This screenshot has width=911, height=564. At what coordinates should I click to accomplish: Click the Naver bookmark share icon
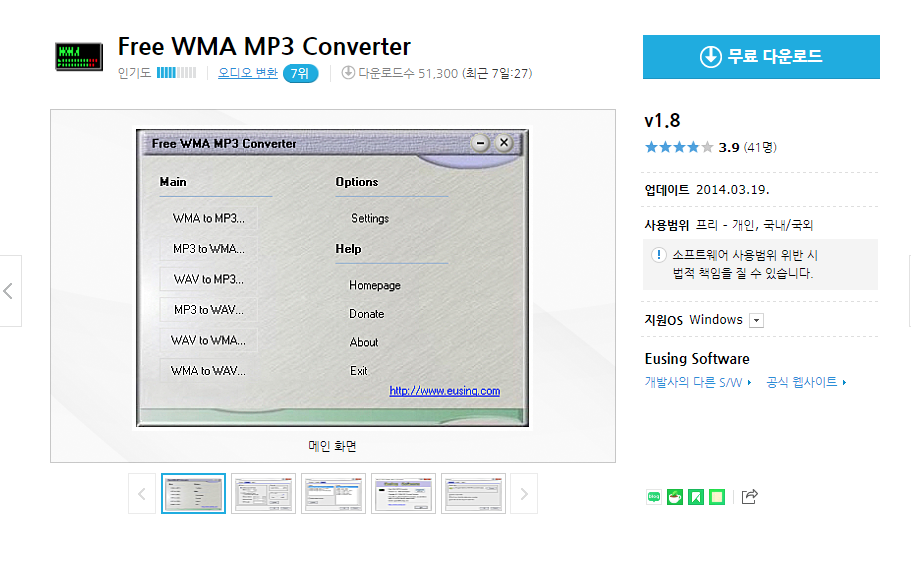695,497
